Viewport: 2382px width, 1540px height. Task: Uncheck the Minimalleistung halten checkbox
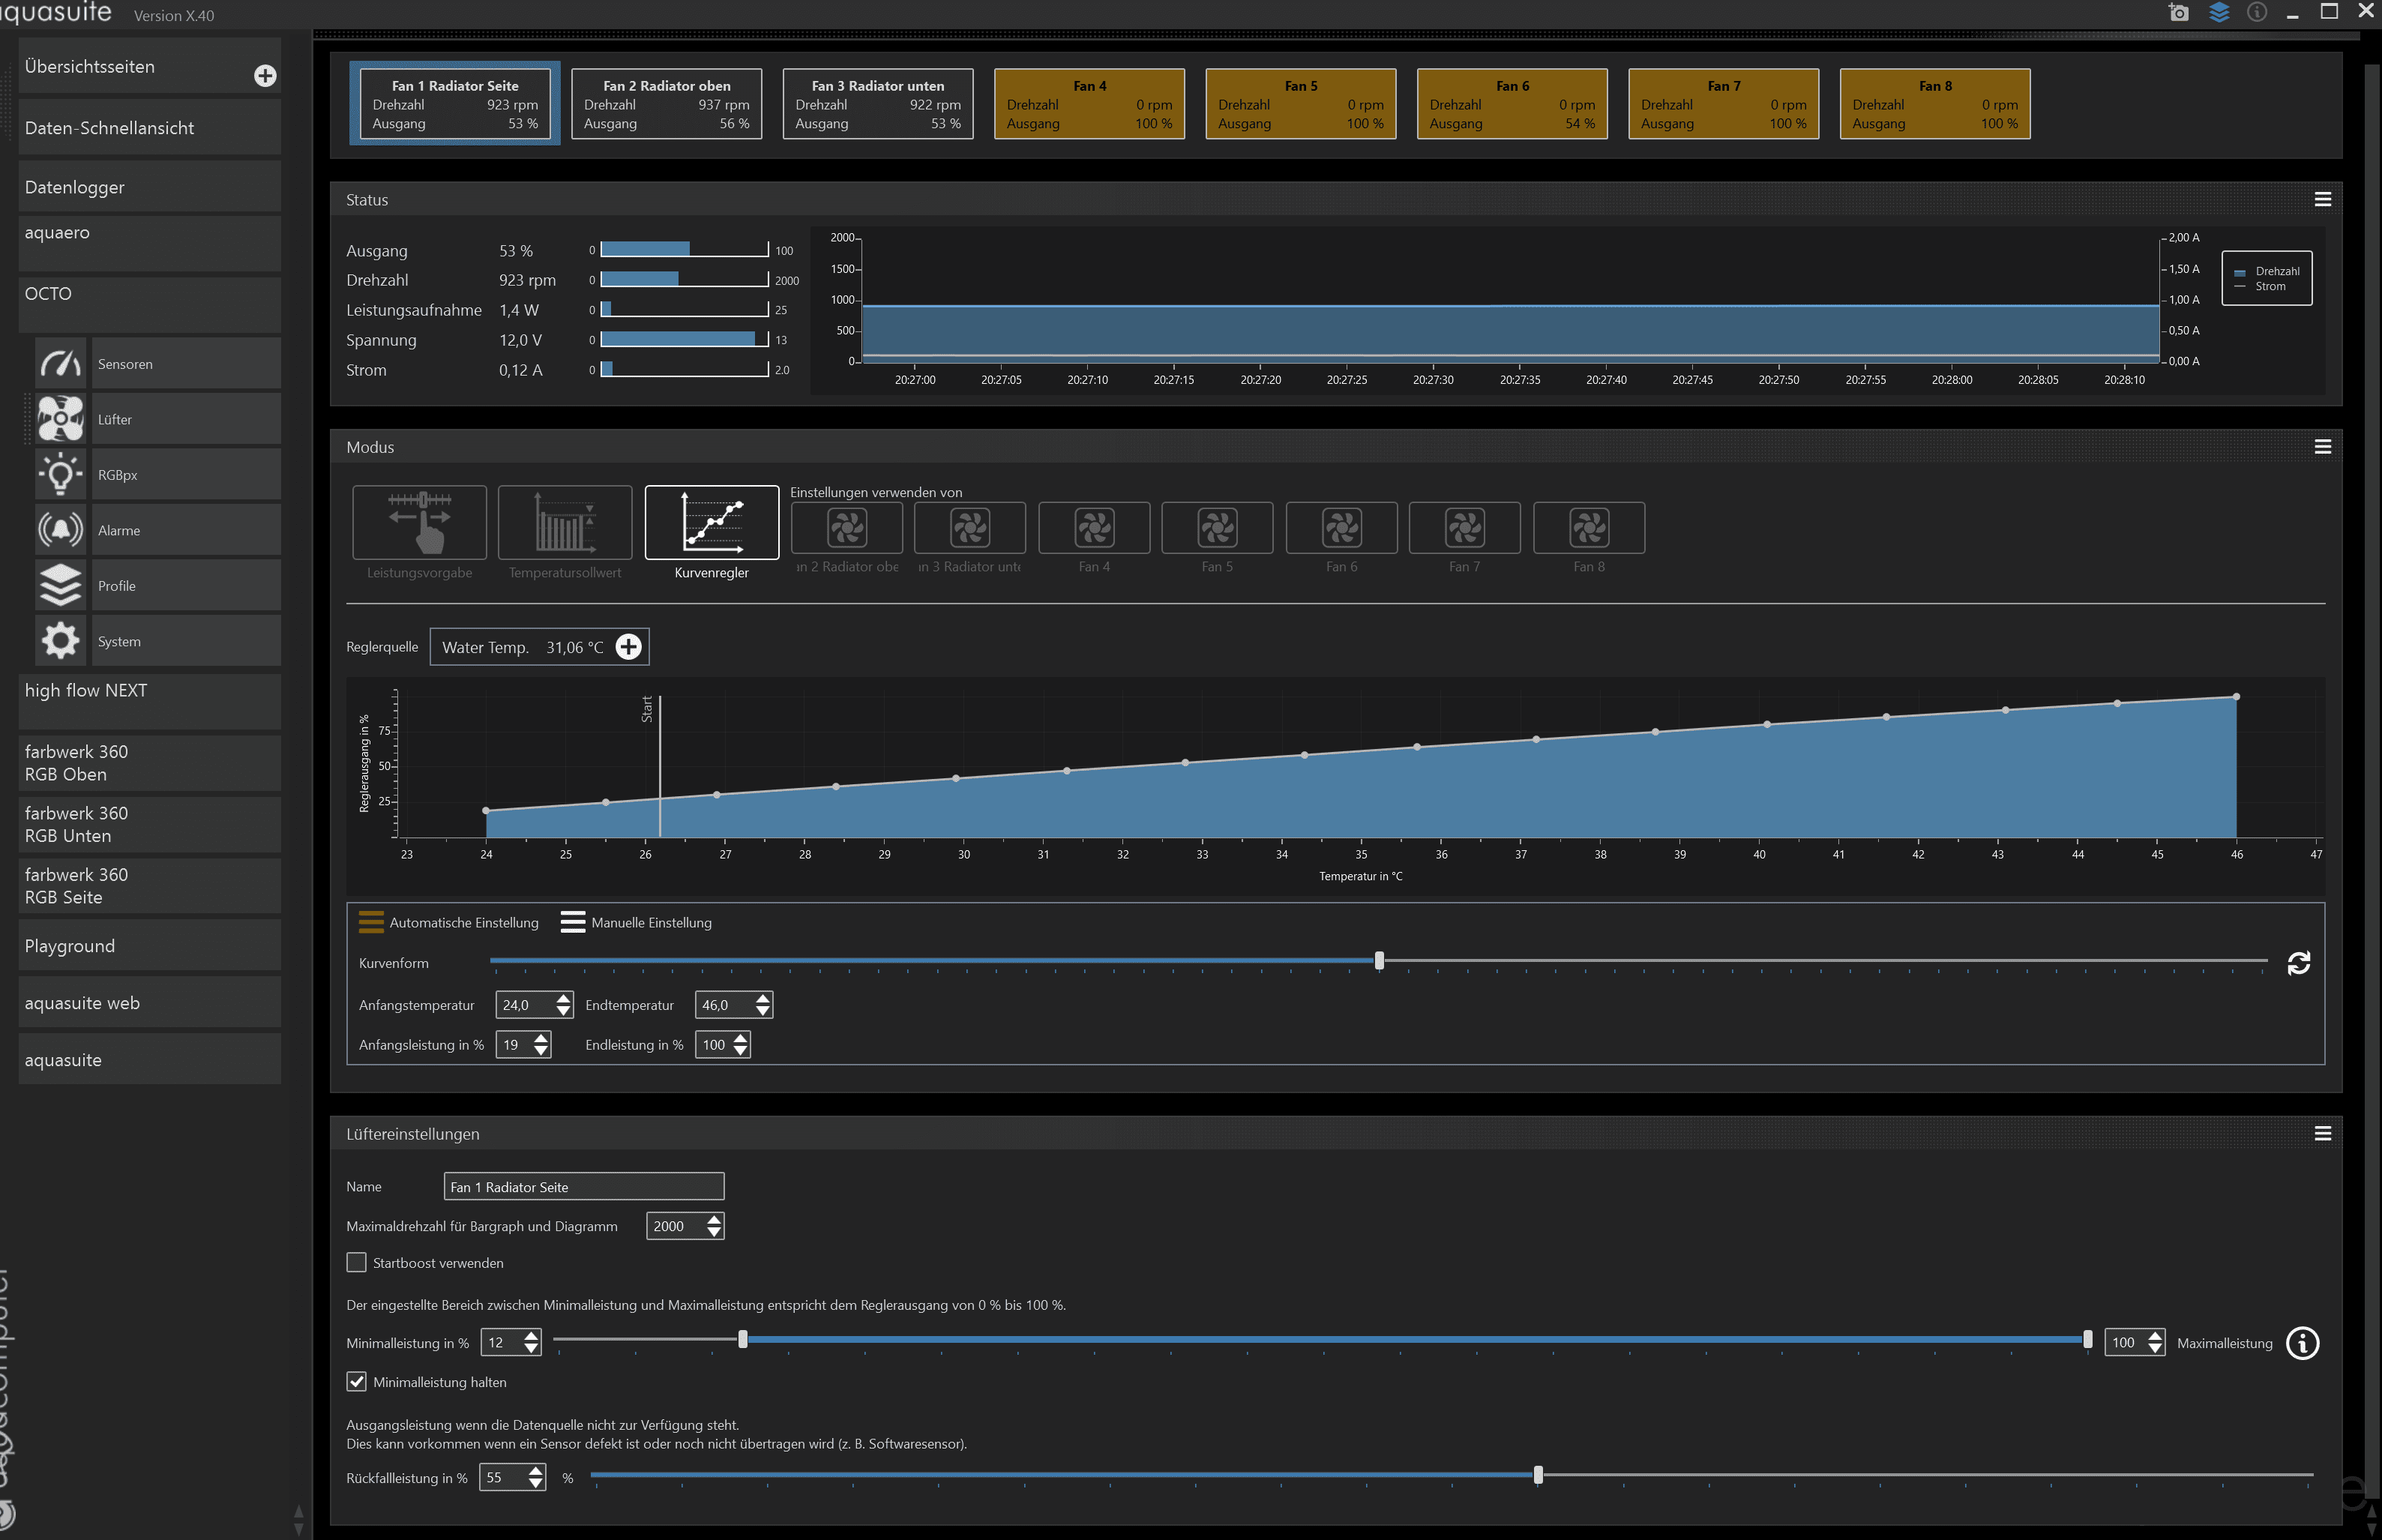pos(356,1382)
